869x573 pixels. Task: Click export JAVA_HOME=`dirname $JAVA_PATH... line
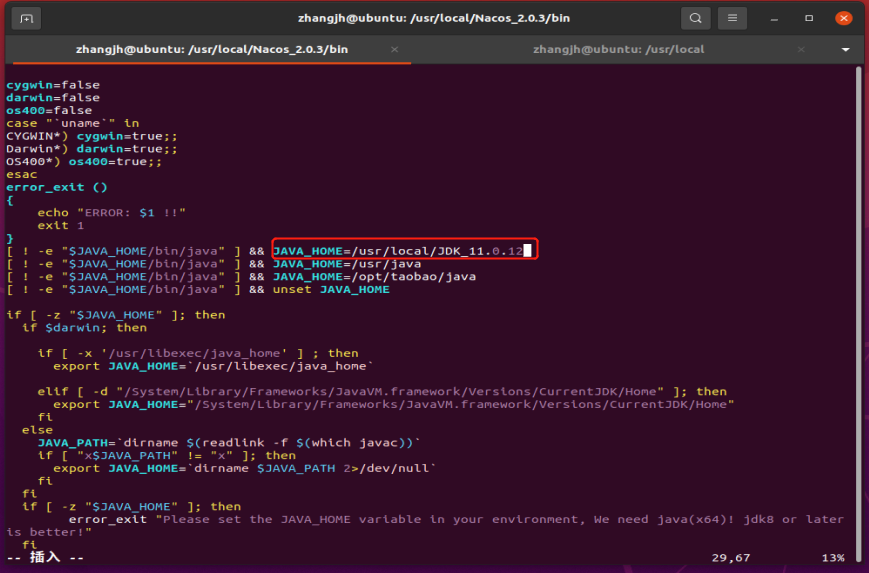coord(244,468)
